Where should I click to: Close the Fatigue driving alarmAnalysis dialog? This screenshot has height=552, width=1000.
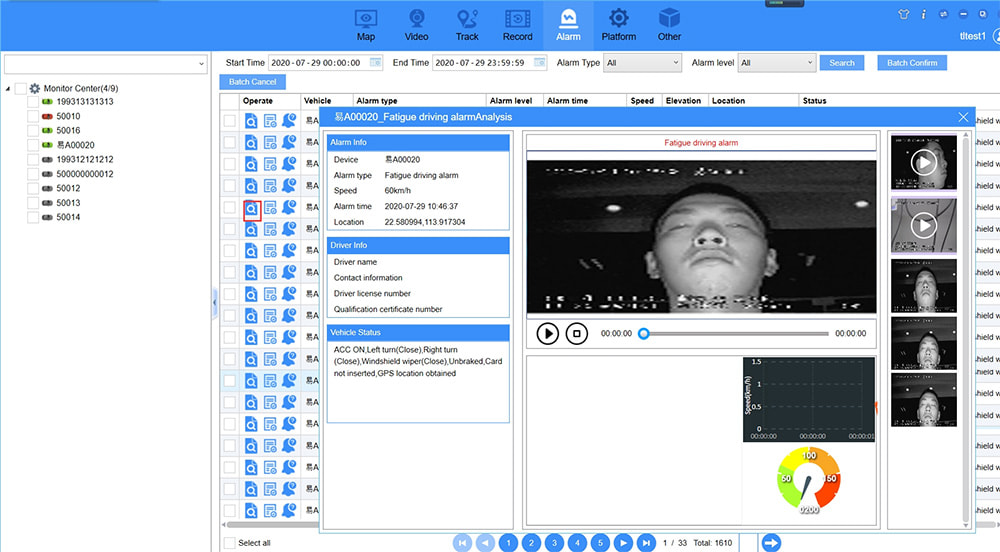tap(963, 117)
